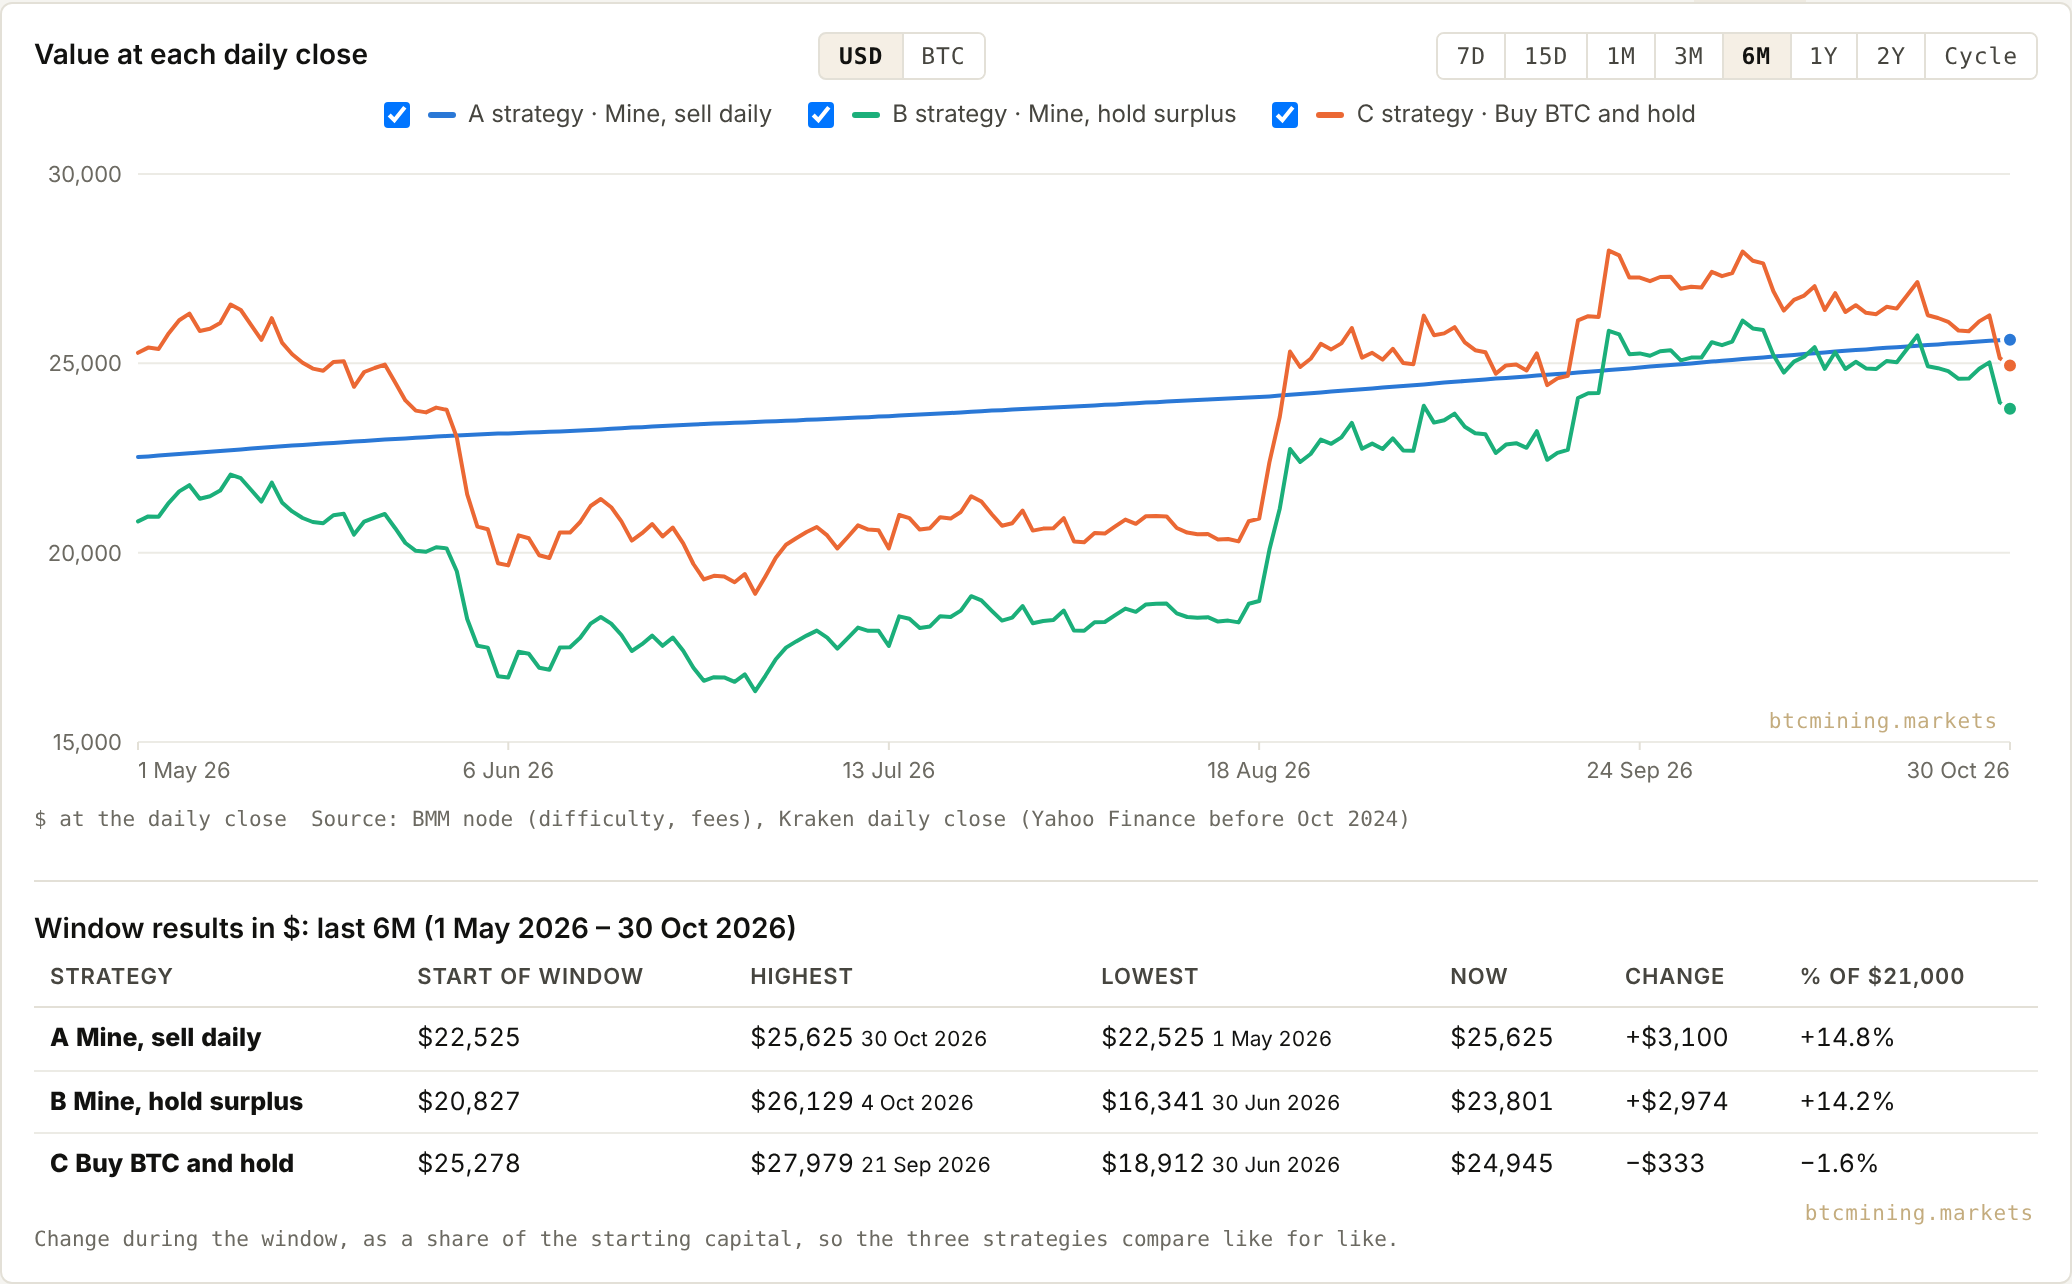2072x1284 pixels.
Task: Switch value display to BTC
Action: pyautogui.click(x=943, y=56)
